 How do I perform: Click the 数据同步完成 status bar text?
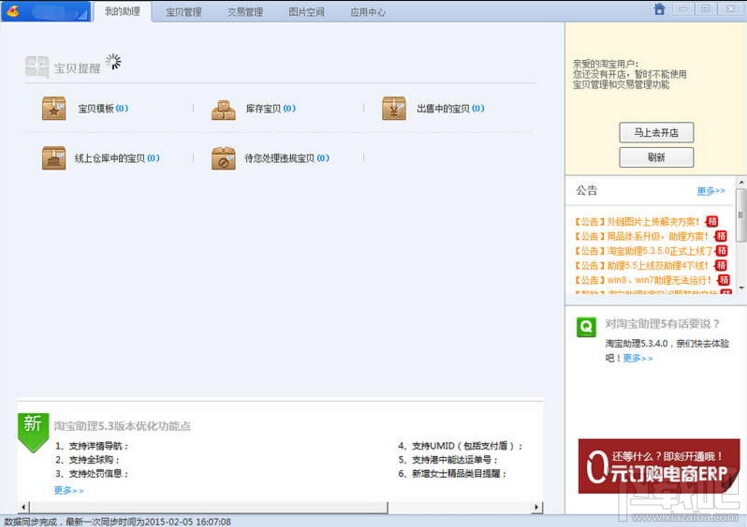(117, 522)
